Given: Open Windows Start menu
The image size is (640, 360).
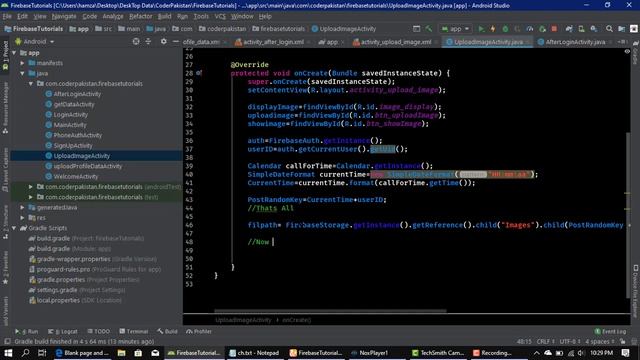Looking at the screenshot, I should [x=8, y=353].
